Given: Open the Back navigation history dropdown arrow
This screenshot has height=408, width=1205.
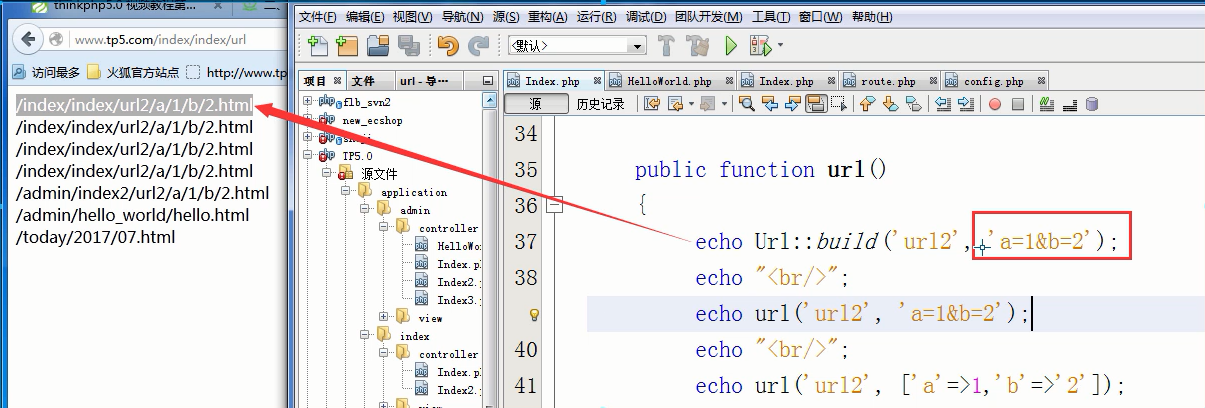Looking at the screenshot, I should (x=690, y=103).
